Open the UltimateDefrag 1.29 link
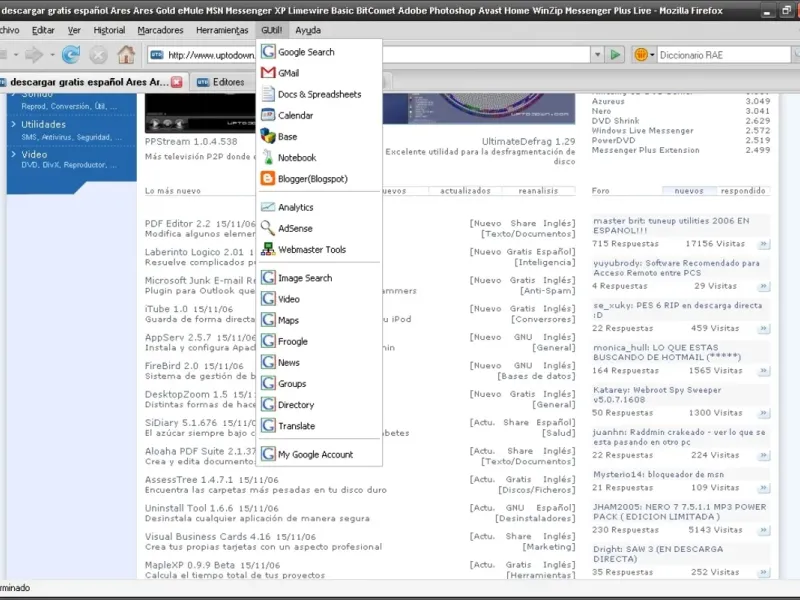The height and width of the screenshot is (600, 800). (529, 141)
